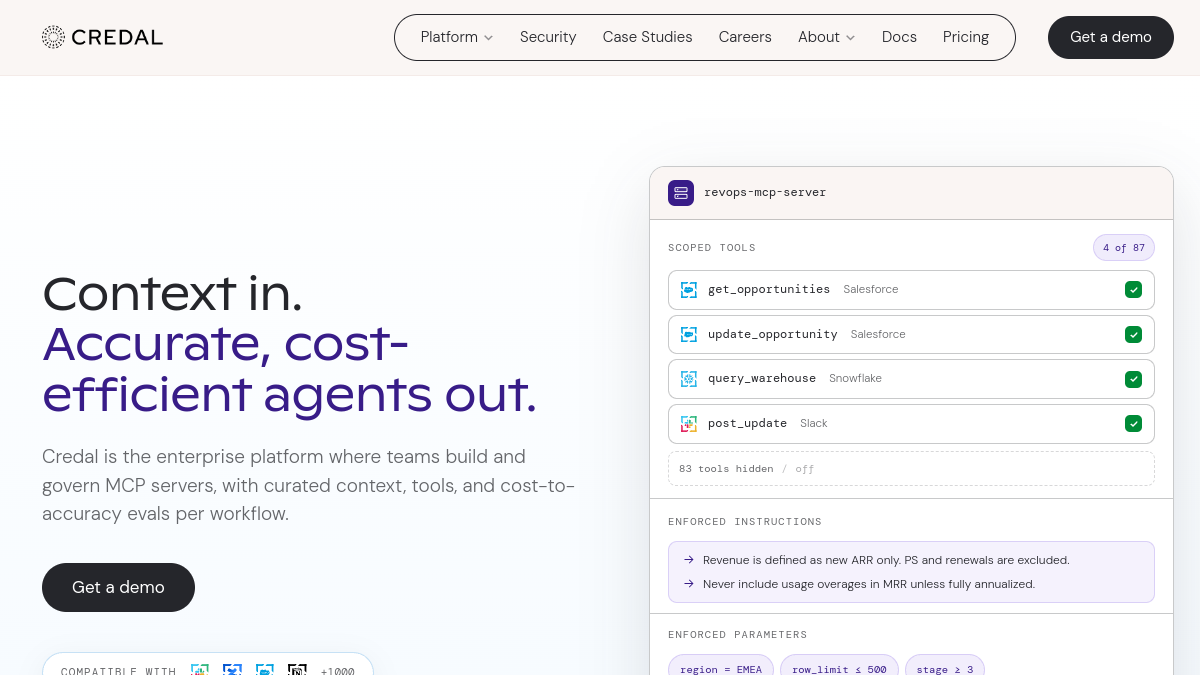Click the get_opportunities tool name
Viewport: 1200px width, 675px height.
pos(769,289)
